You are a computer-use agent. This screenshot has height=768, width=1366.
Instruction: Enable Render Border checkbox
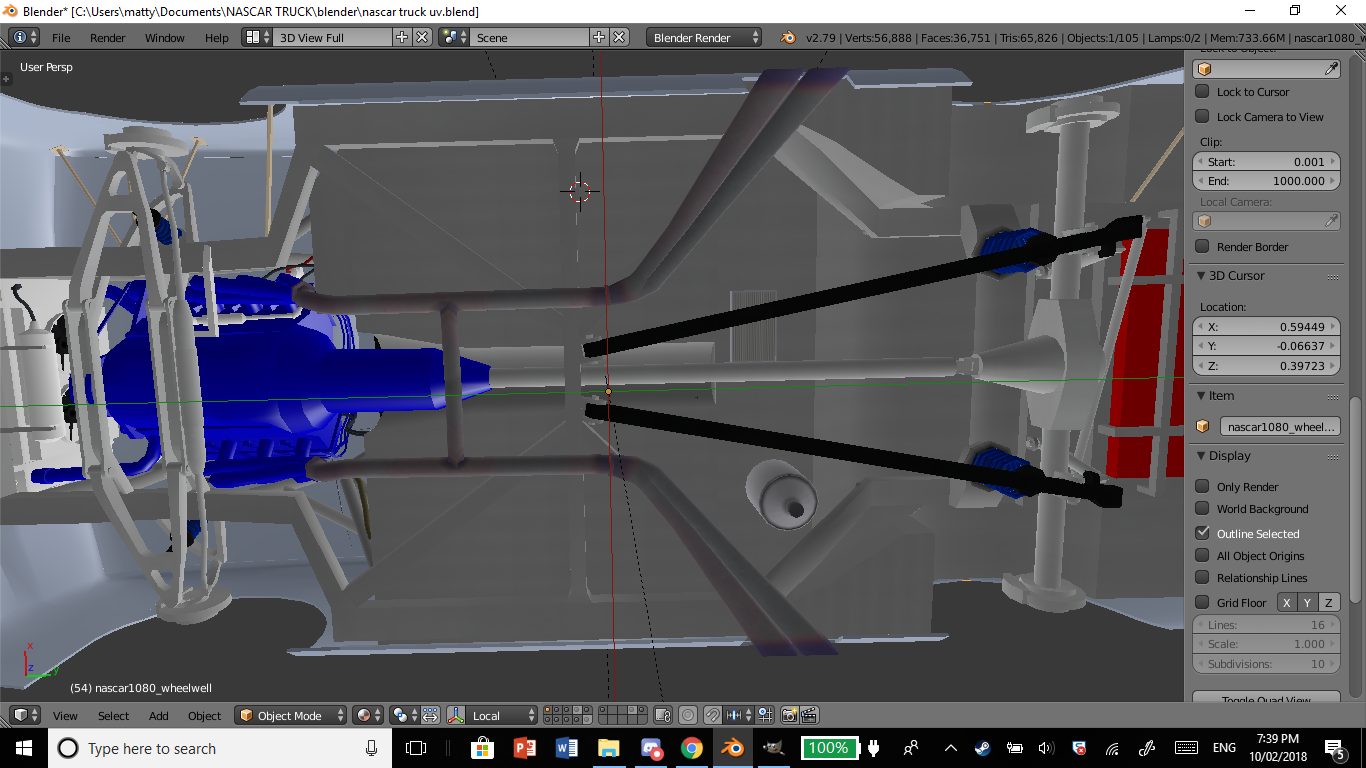[x=1202, y=246]
